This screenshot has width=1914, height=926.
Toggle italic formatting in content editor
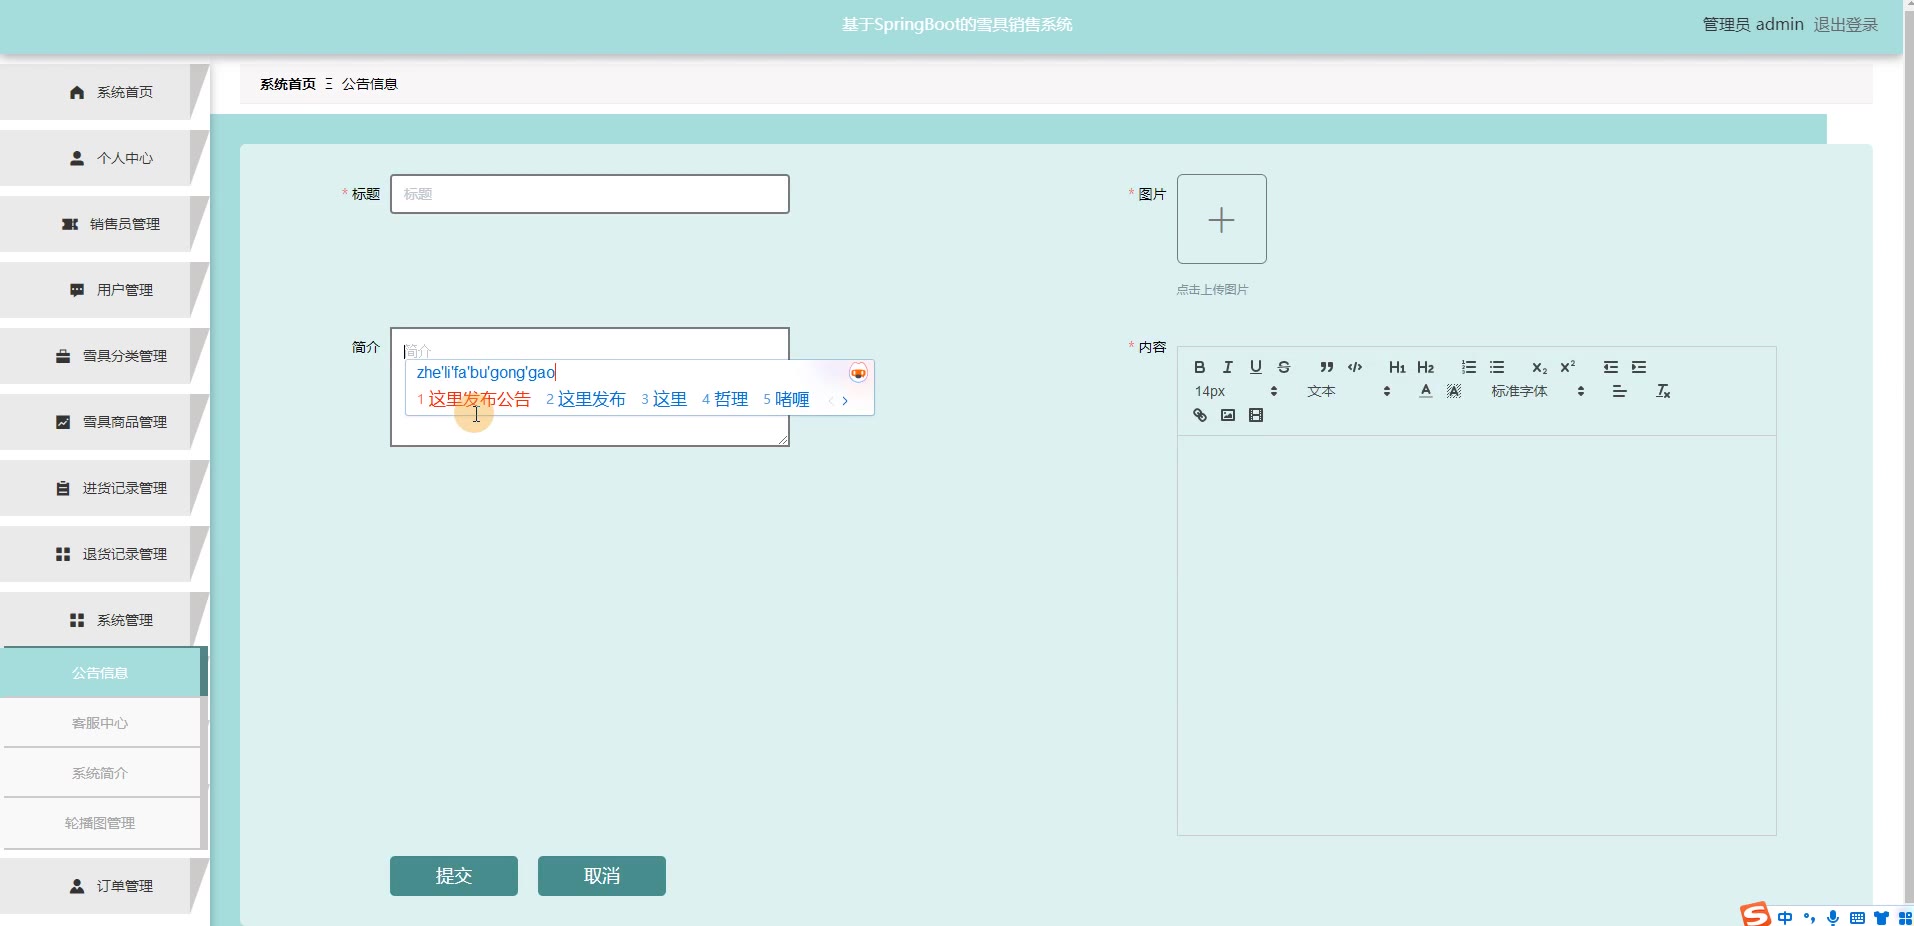tap(1228, 367)
